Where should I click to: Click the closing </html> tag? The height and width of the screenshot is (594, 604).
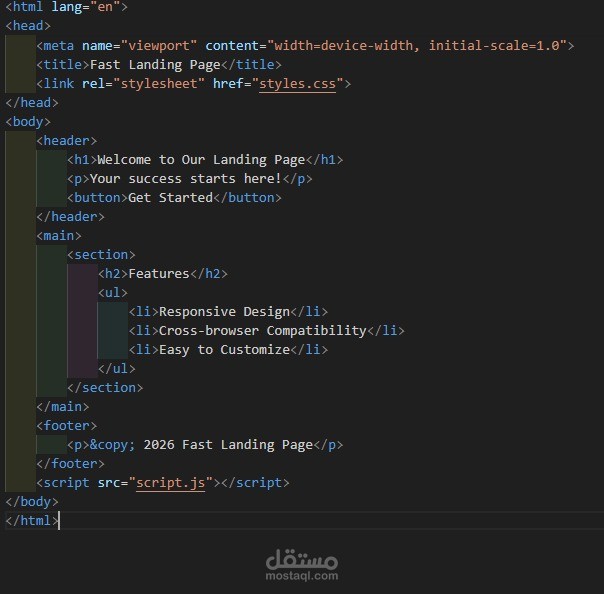(x=32, y=521)
